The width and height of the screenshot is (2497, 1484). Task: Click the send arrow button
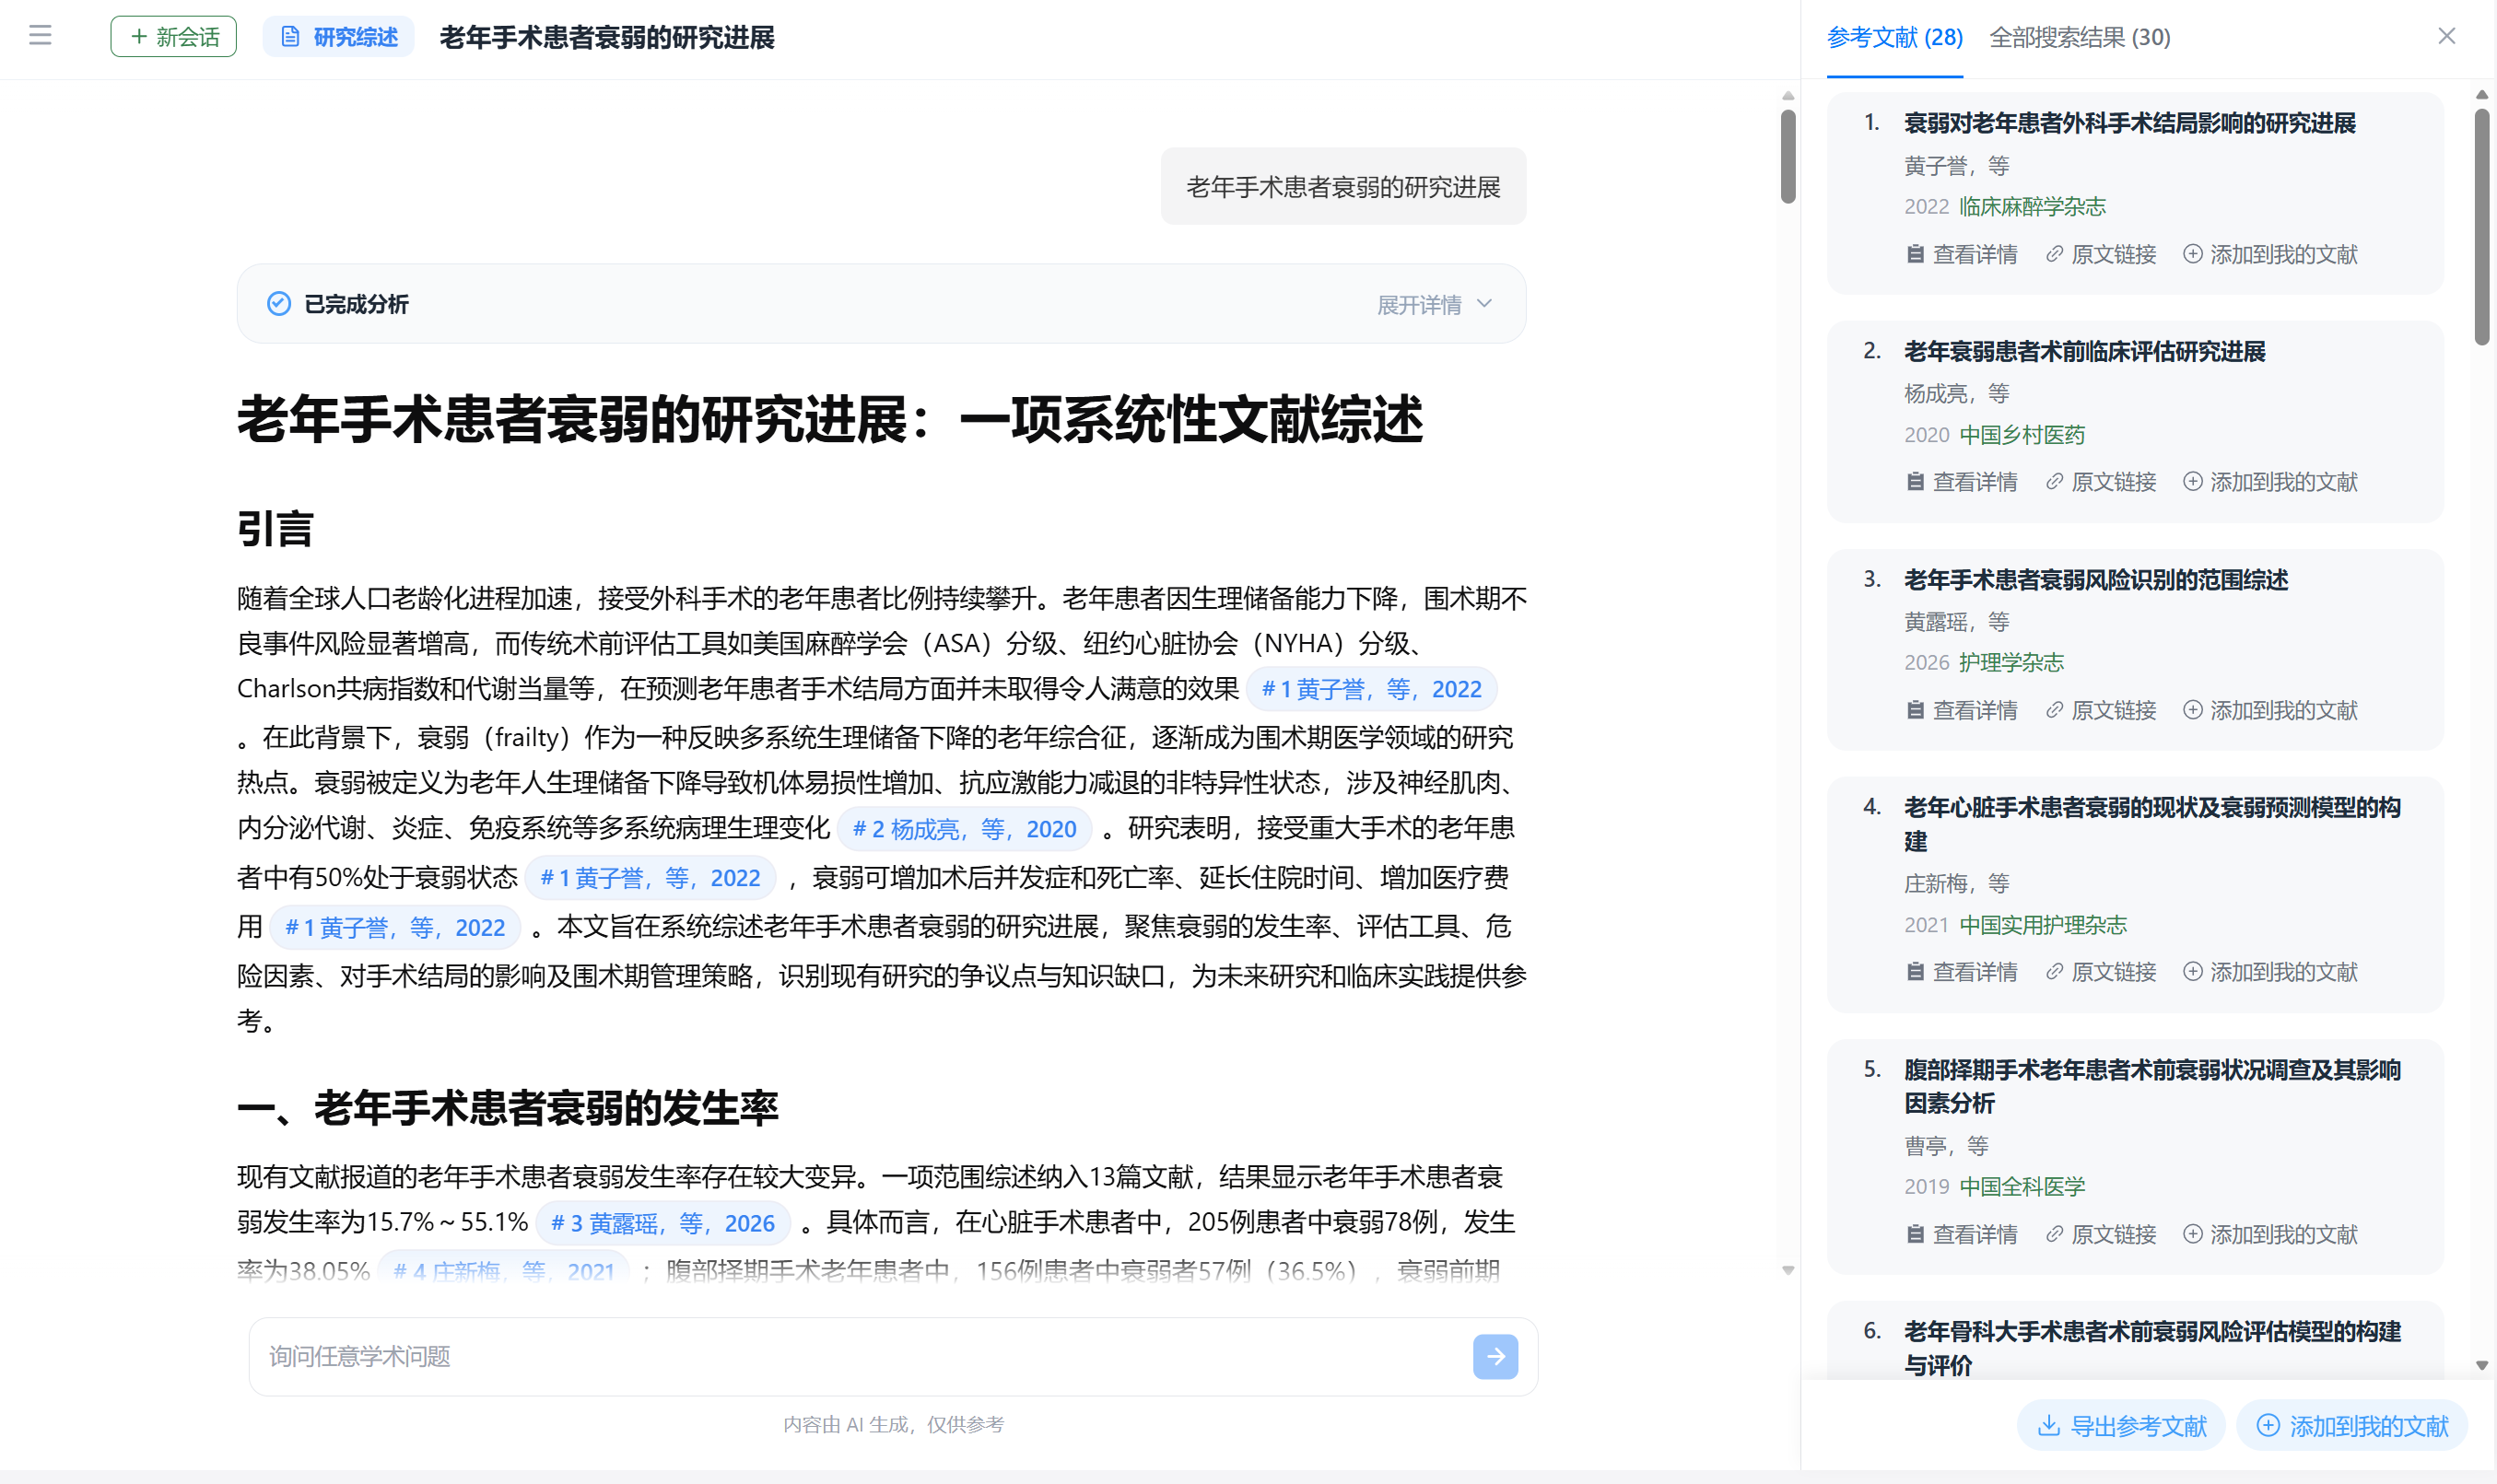[1495, 1356]
